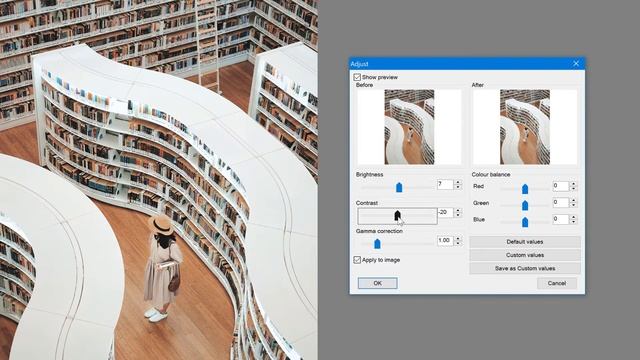Decrease Gamma correction with down stepper
This screenshot has width=640, height=360.
click(x=458, y=243)
